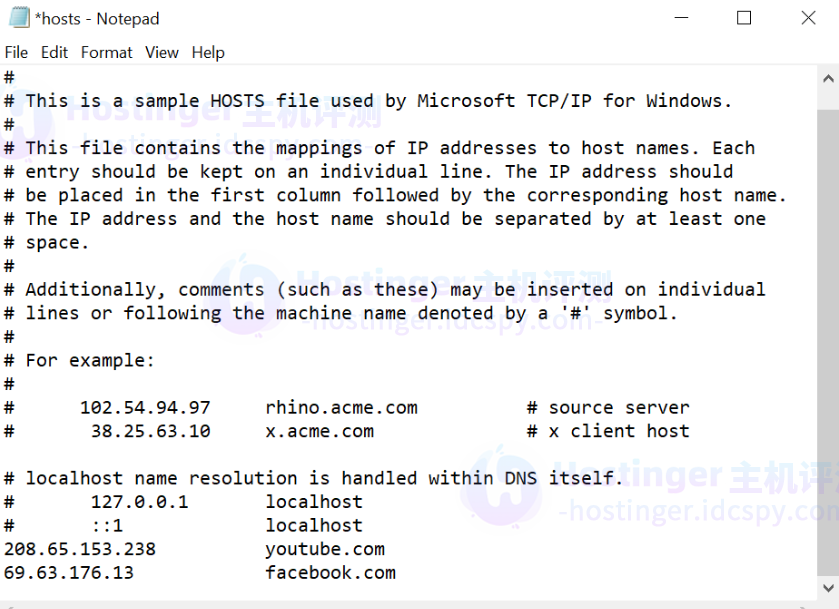Open the View menu
839x609 pixels.
click(x=162, y=52)
